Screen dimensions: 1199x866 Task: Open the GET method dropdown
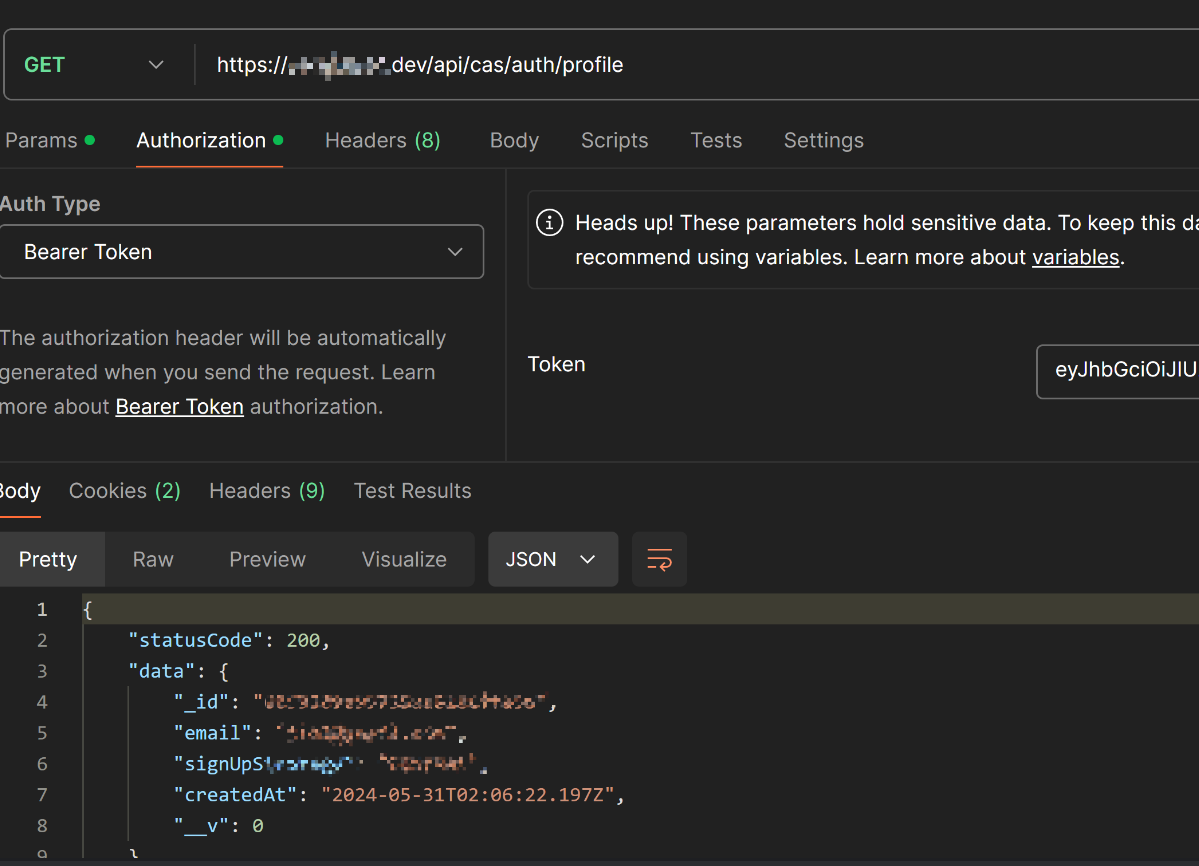coord(95,65)
